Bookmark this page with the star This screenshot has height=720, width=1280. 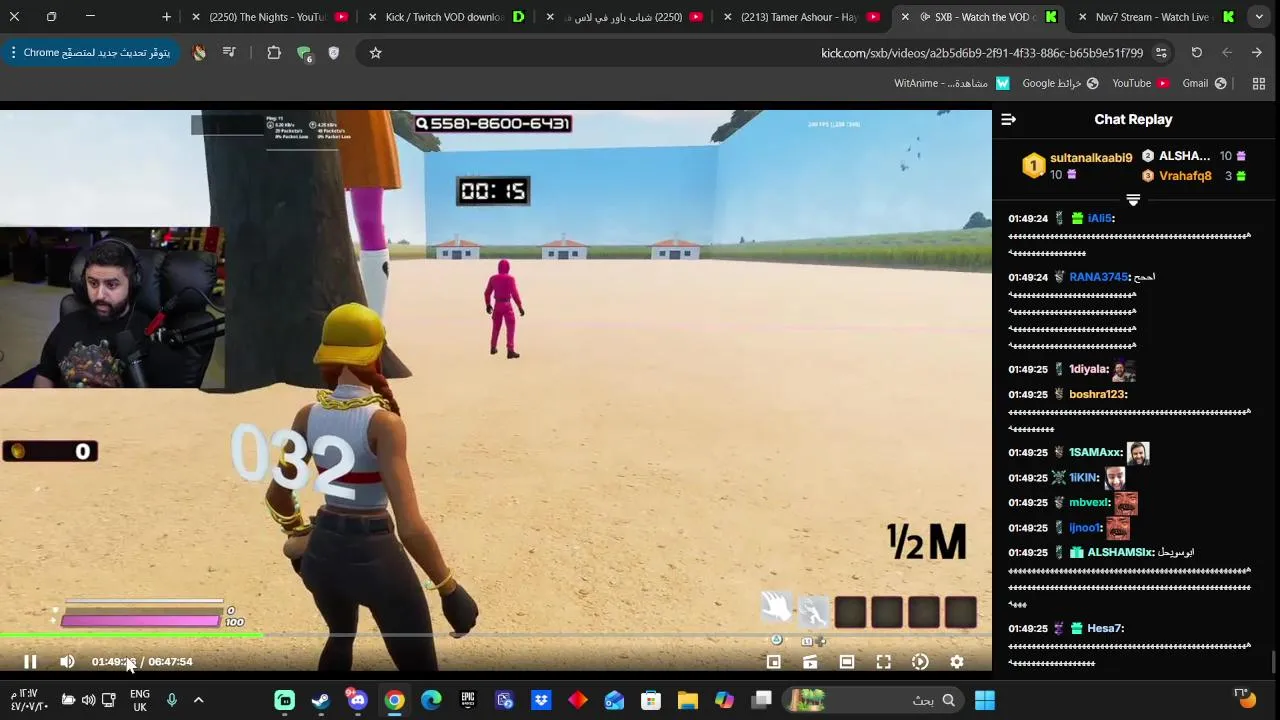(375, 53)
